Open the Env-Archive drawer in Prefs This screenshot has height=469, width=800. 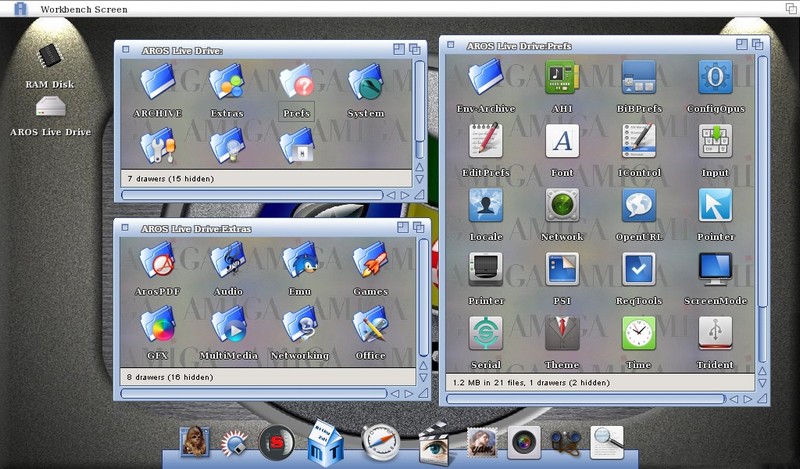(x=486, y=77)
